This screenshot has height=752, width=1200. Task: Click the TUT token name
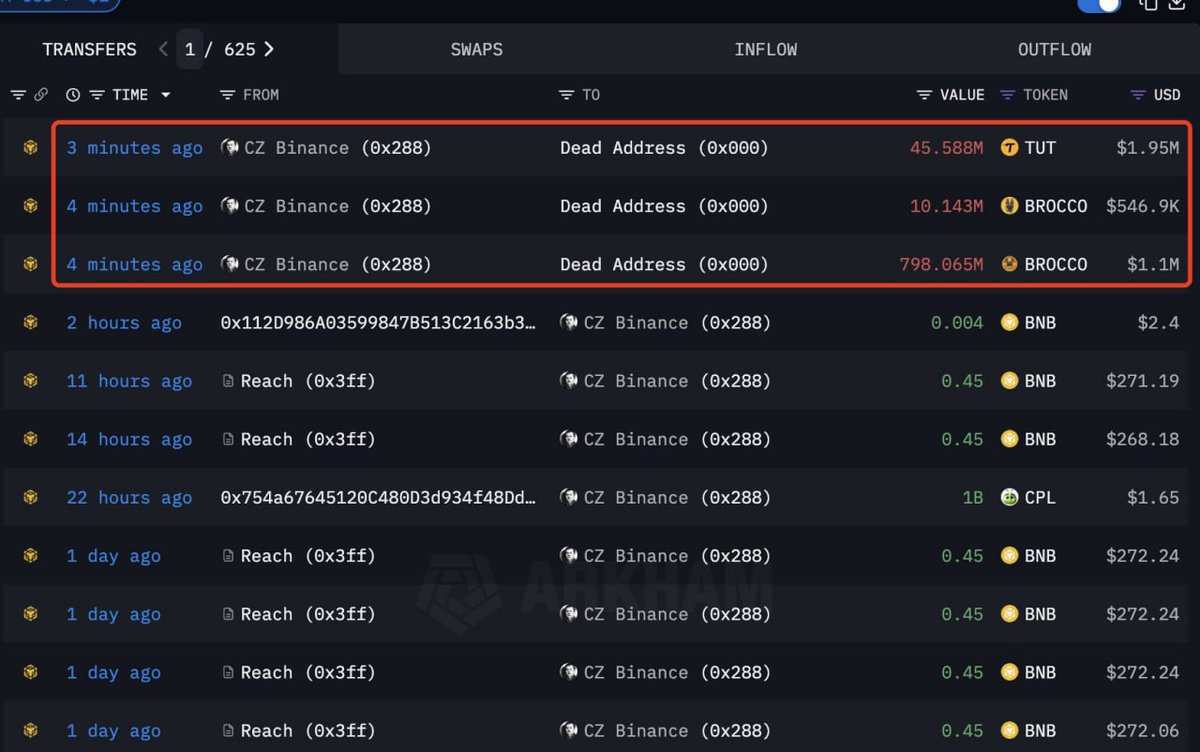click(1040, 148)
